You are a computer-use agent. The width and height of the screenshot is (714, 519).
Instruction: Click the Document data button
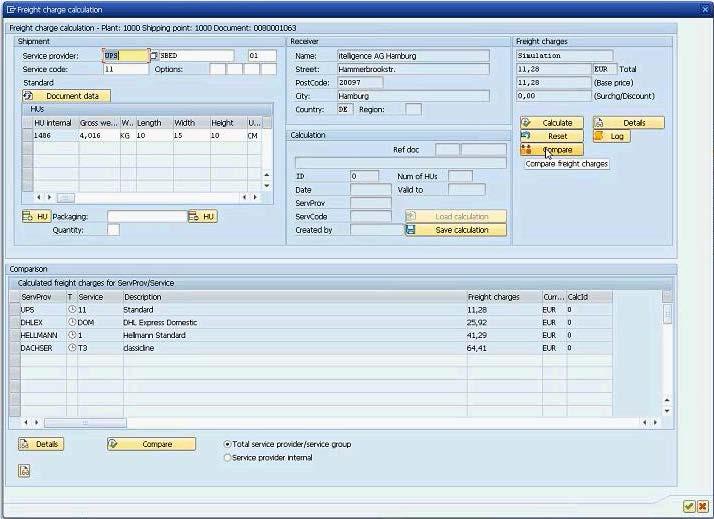click(x=66, y=96)
